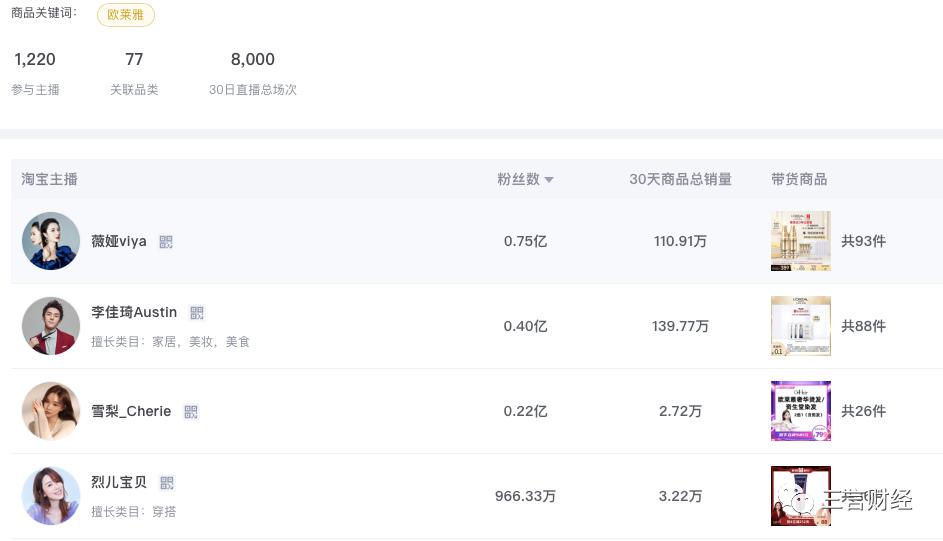
Task: Open 薇娅viya streamer name link
Action: coord(119,242)
